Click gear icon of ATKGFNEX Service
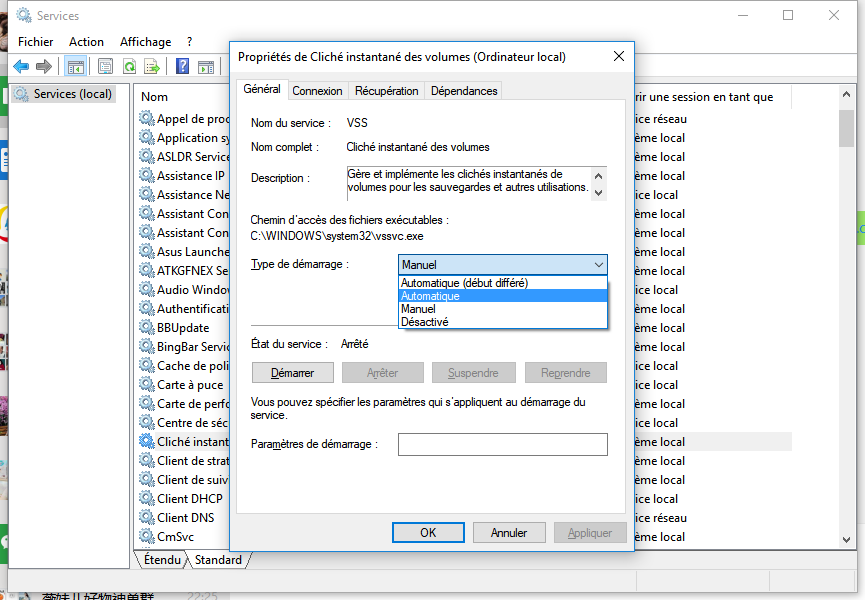This screenshot has width=865, height=600. pos(146,270)
